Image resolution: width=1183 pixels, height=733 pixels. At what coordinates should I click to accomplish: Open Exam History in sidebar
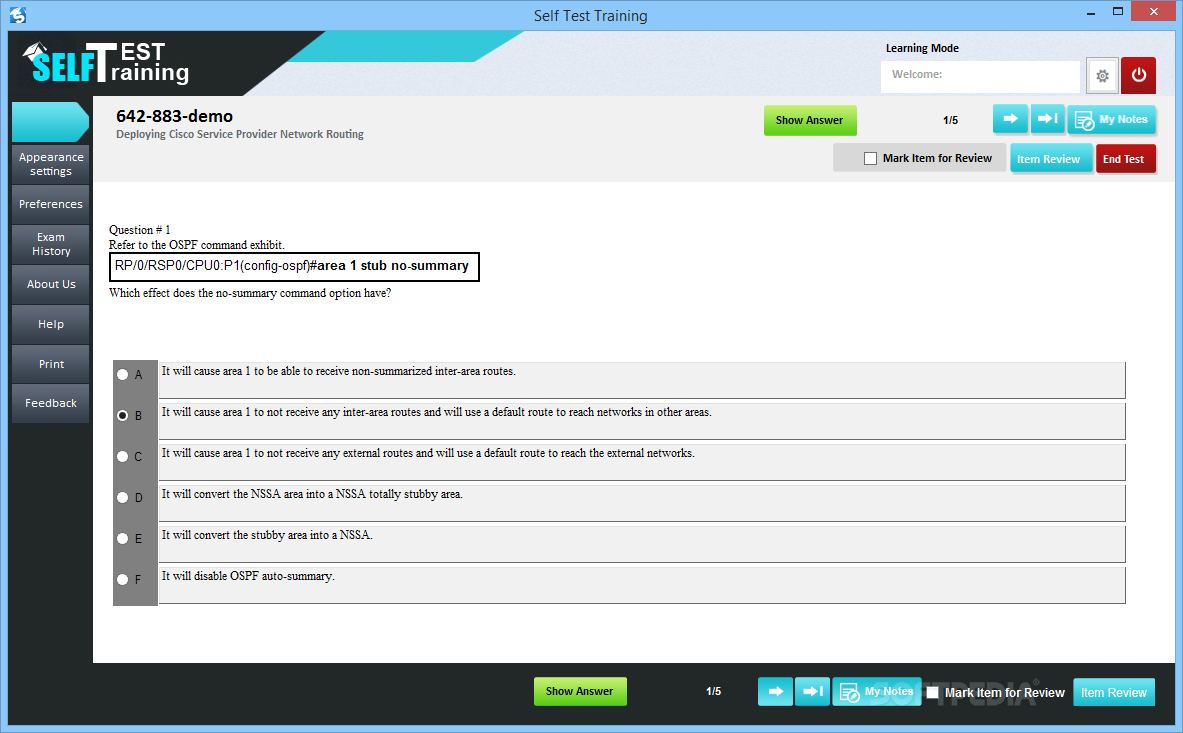51,244
